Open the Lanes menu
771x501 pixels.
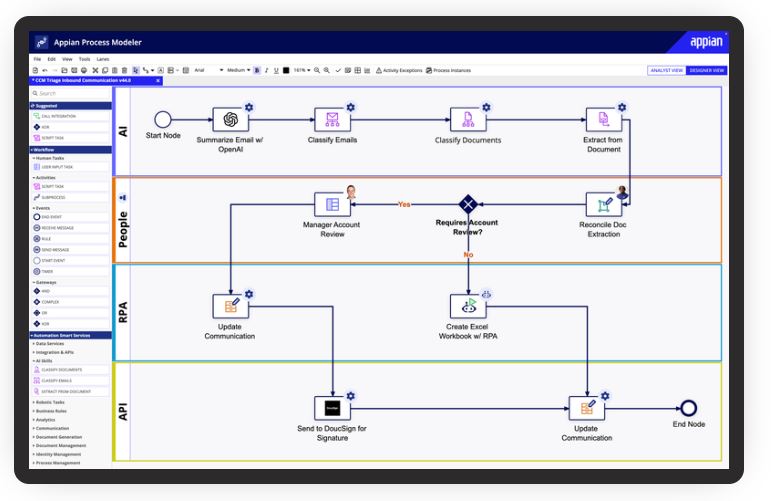(102, 59)
